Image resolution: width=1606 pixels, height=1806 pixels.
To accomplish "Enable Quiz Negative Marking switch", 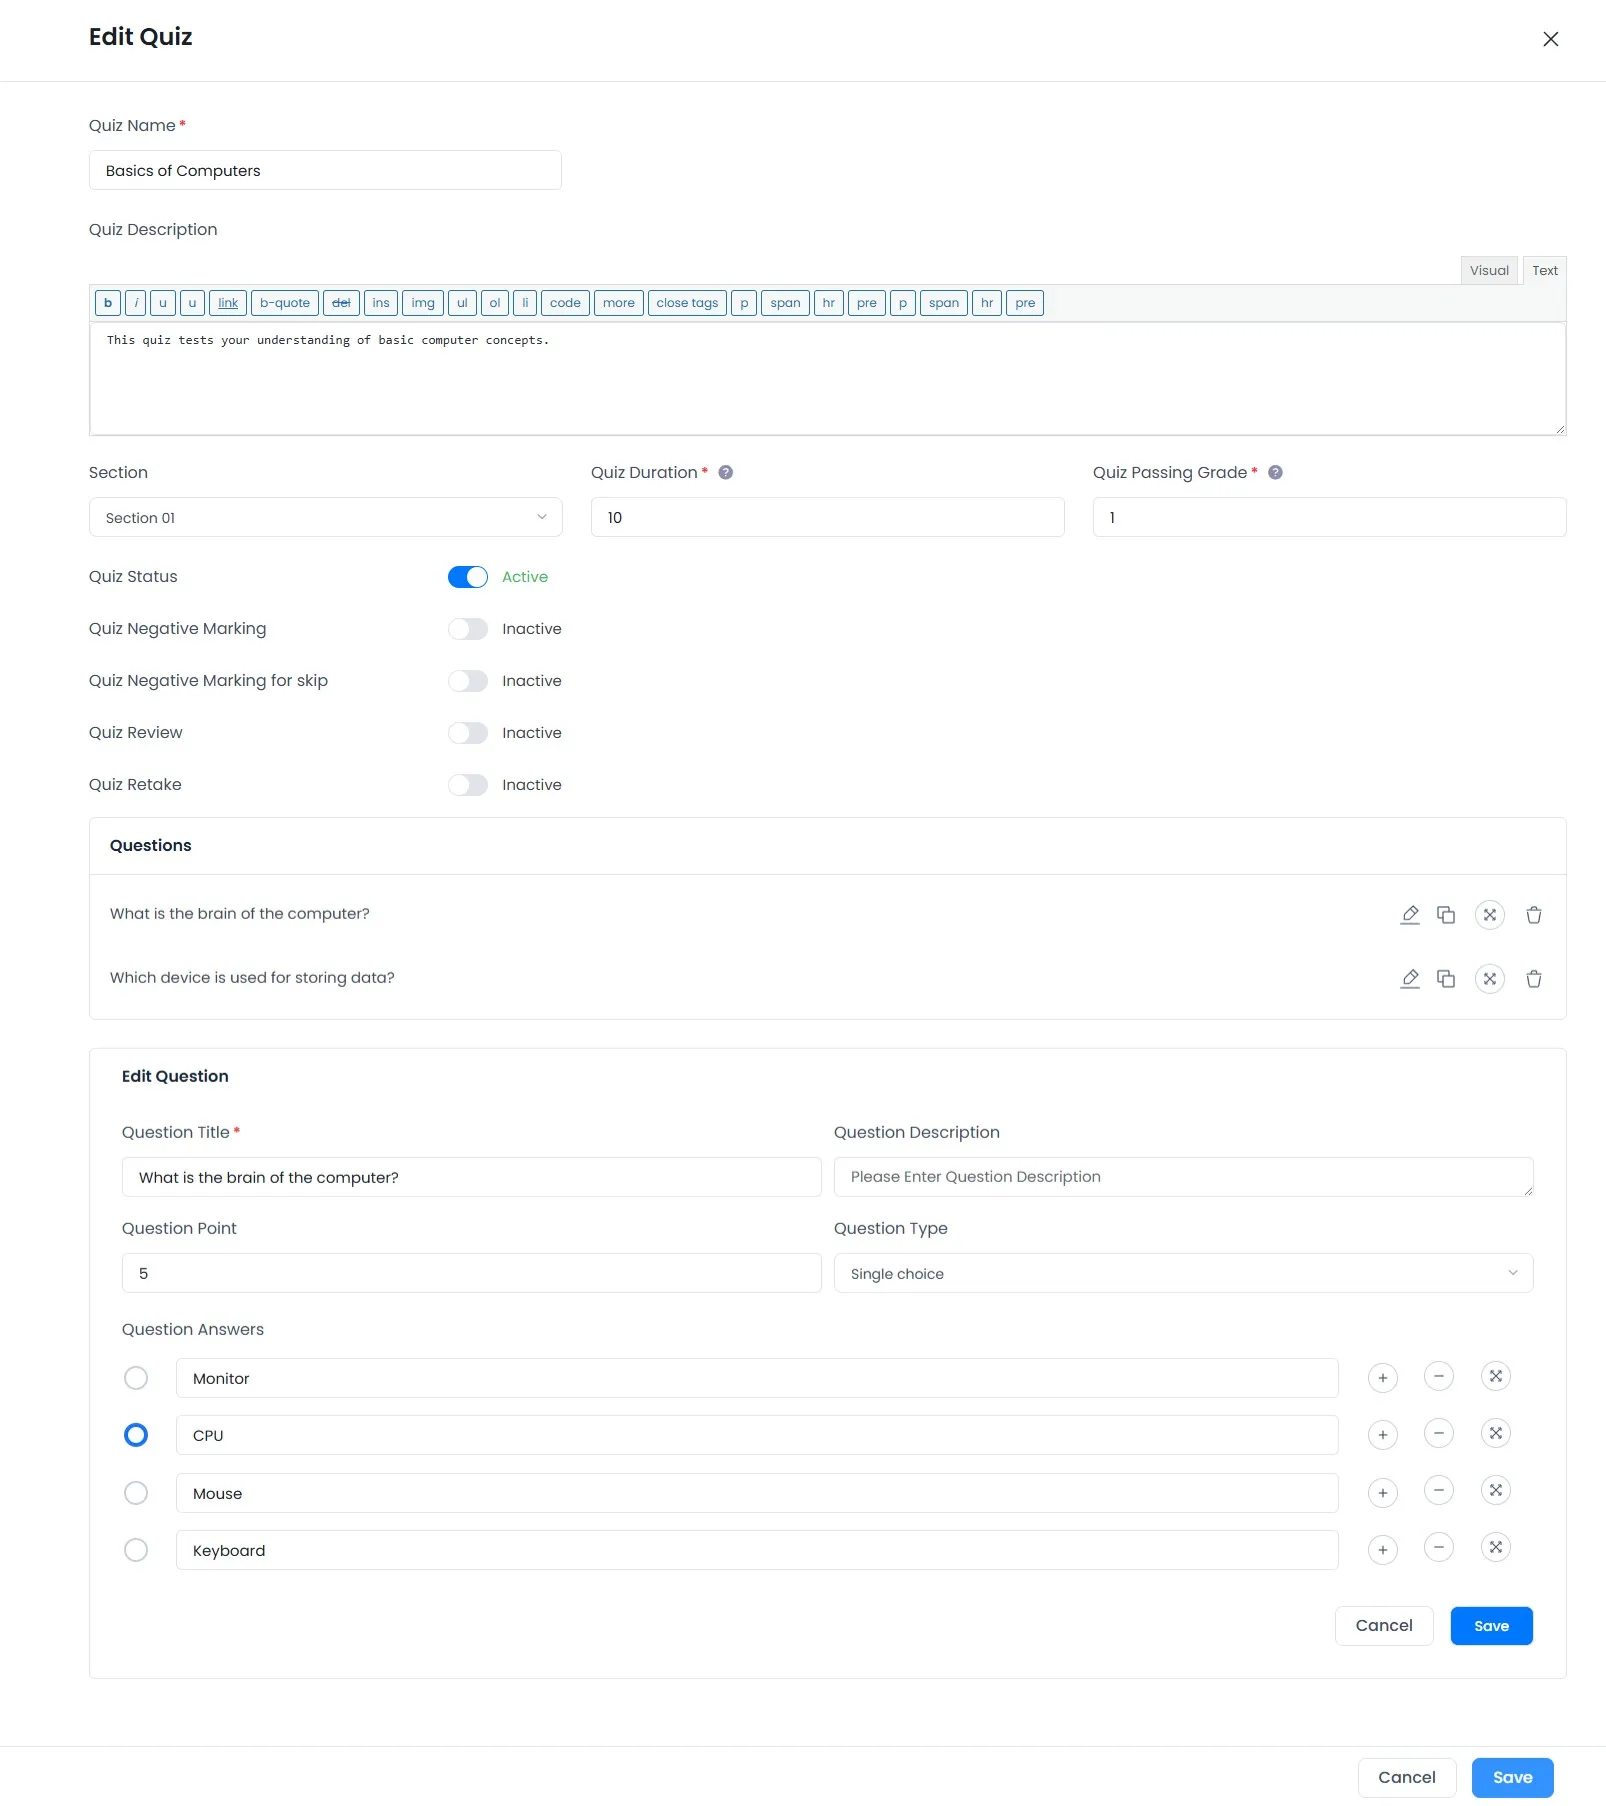I will 468,629.
